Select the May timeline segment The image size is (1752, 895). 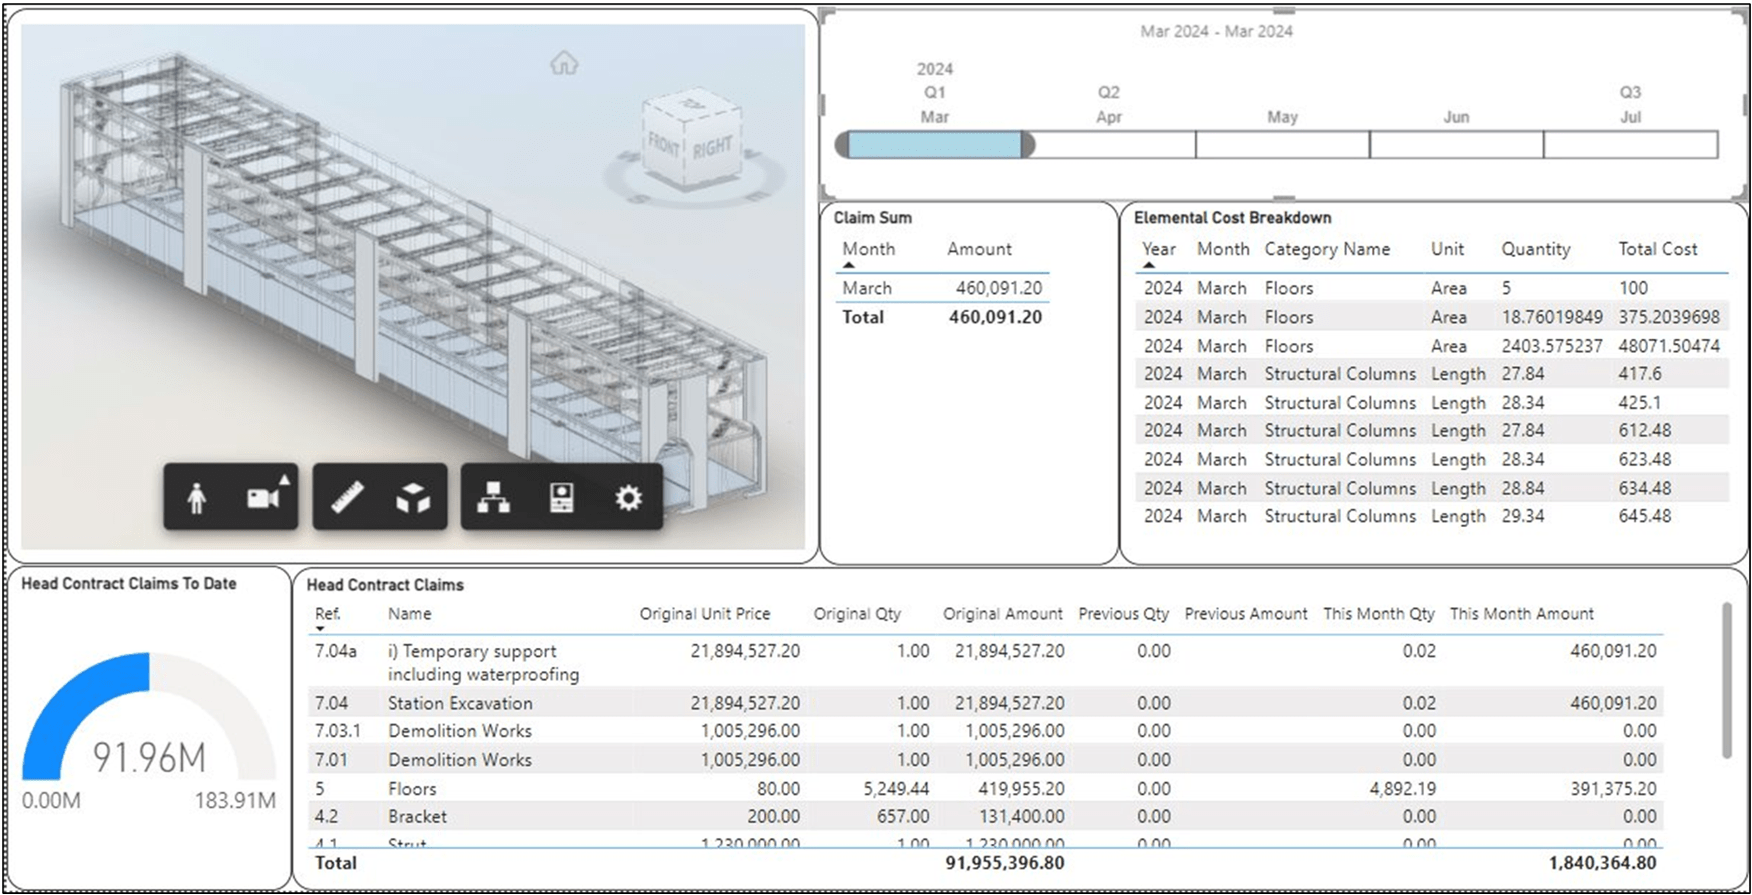[1283, 144]
